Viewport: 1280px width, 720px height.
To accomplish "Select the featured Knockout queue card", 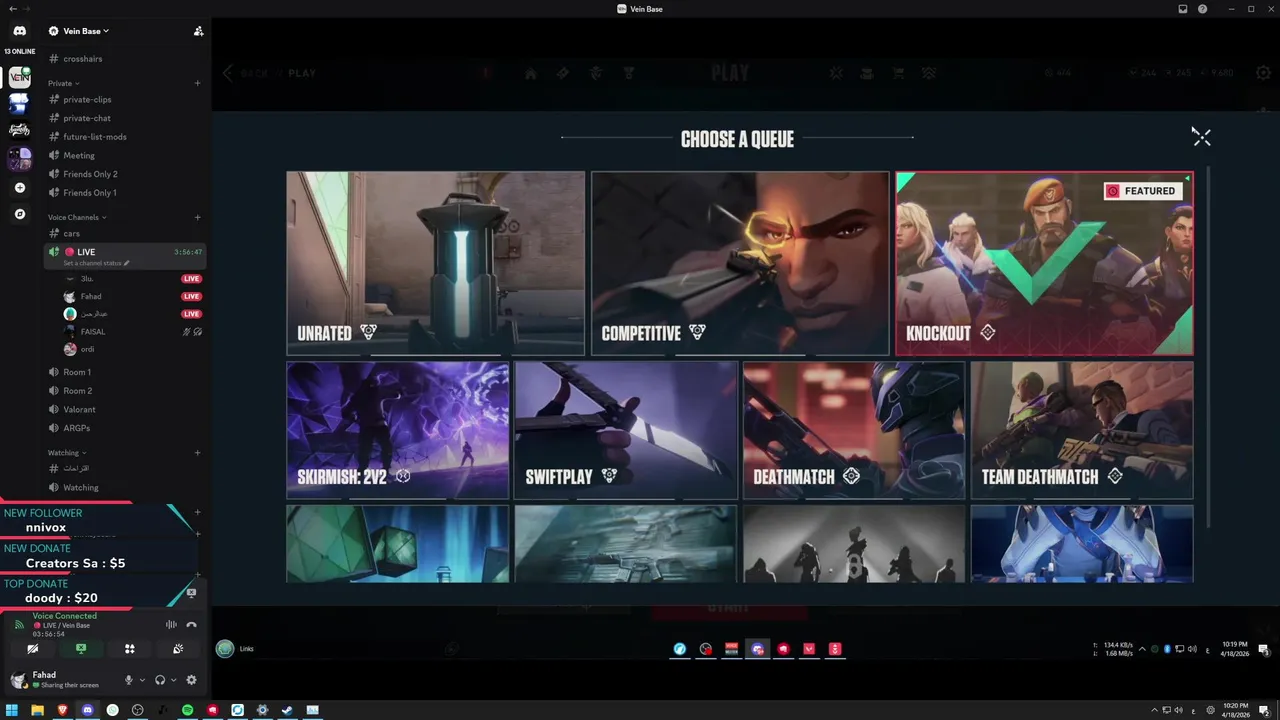I will 1044,263.
